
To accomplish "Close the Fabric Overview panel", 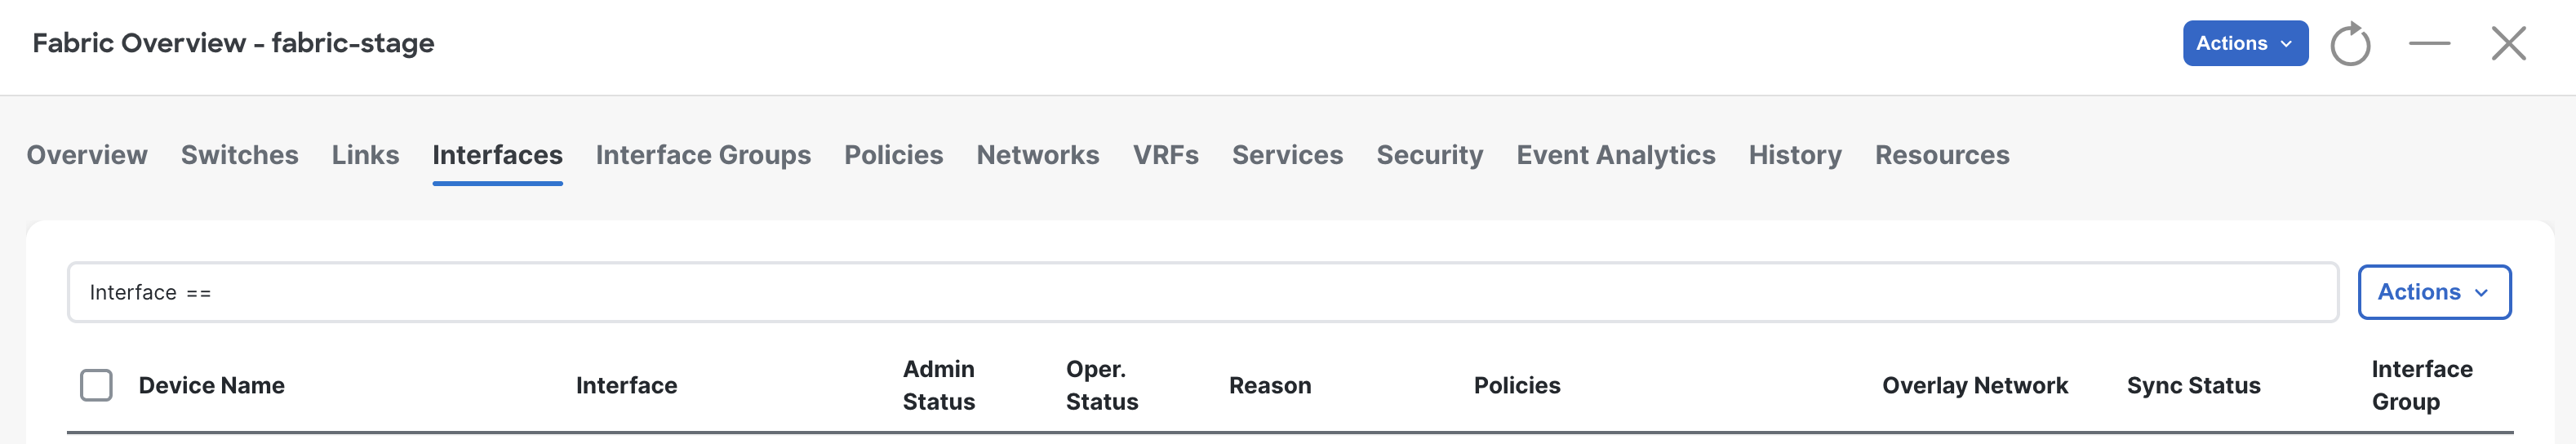I will 2508,43.
